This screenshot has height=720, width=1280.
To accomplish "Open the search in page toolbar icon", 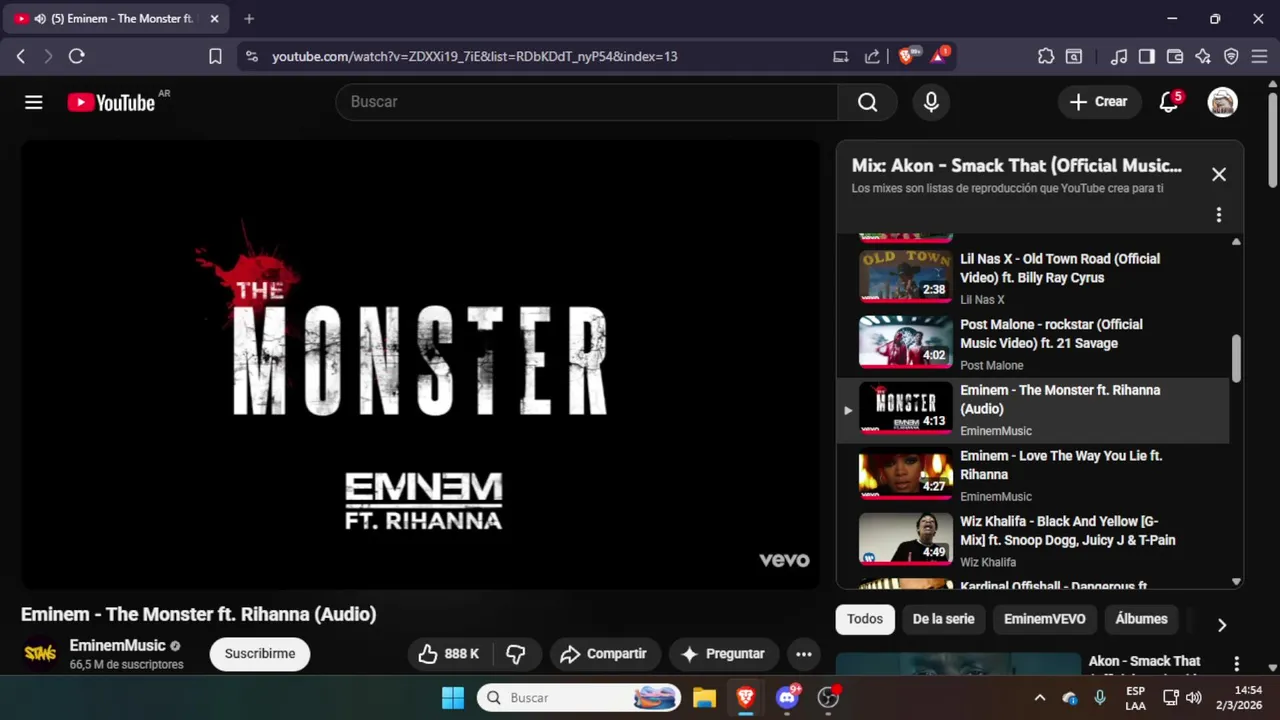I will click(x=1074, y=56).
